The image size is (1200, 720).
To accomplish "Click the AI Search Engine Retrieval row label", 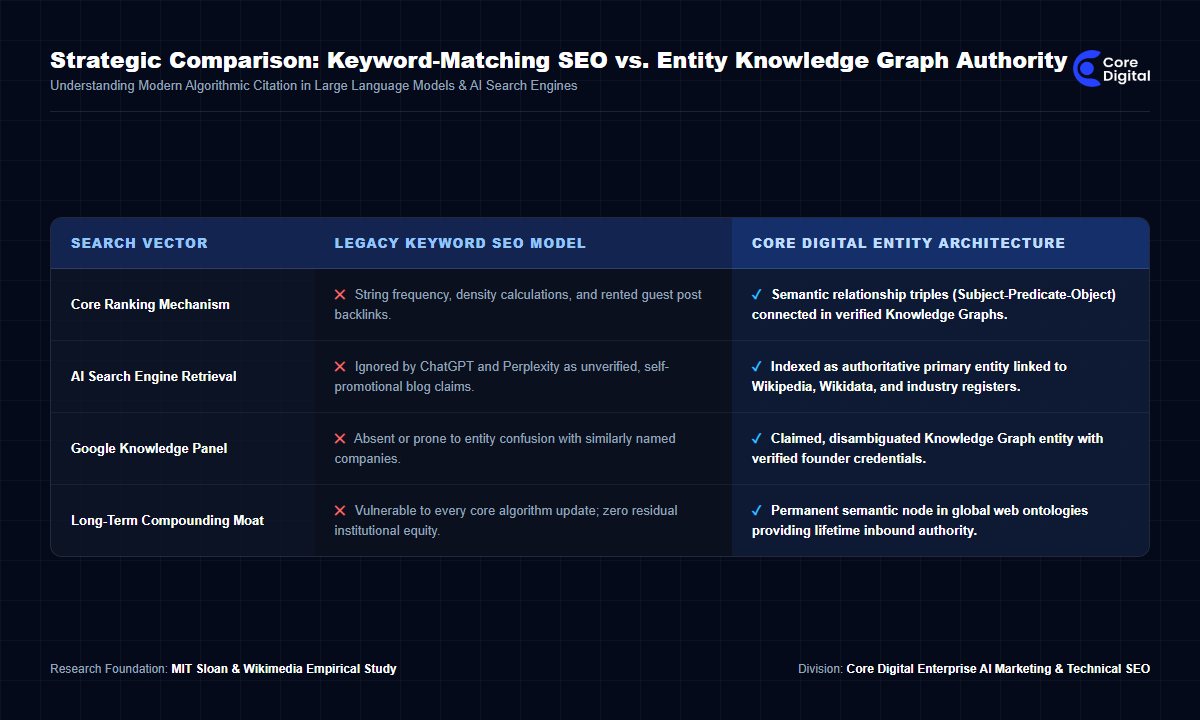I will 154,377.
